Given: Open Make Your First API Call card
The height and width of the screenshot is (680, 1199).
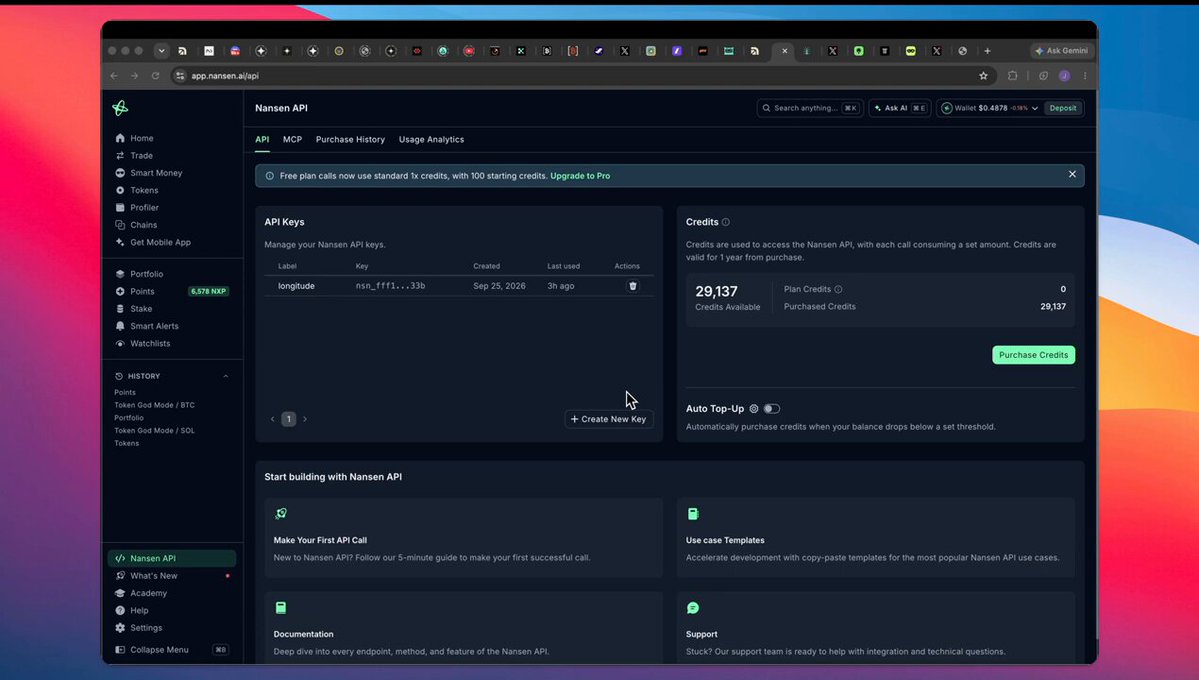Looking at the screenshot, I should pos(463,538).
